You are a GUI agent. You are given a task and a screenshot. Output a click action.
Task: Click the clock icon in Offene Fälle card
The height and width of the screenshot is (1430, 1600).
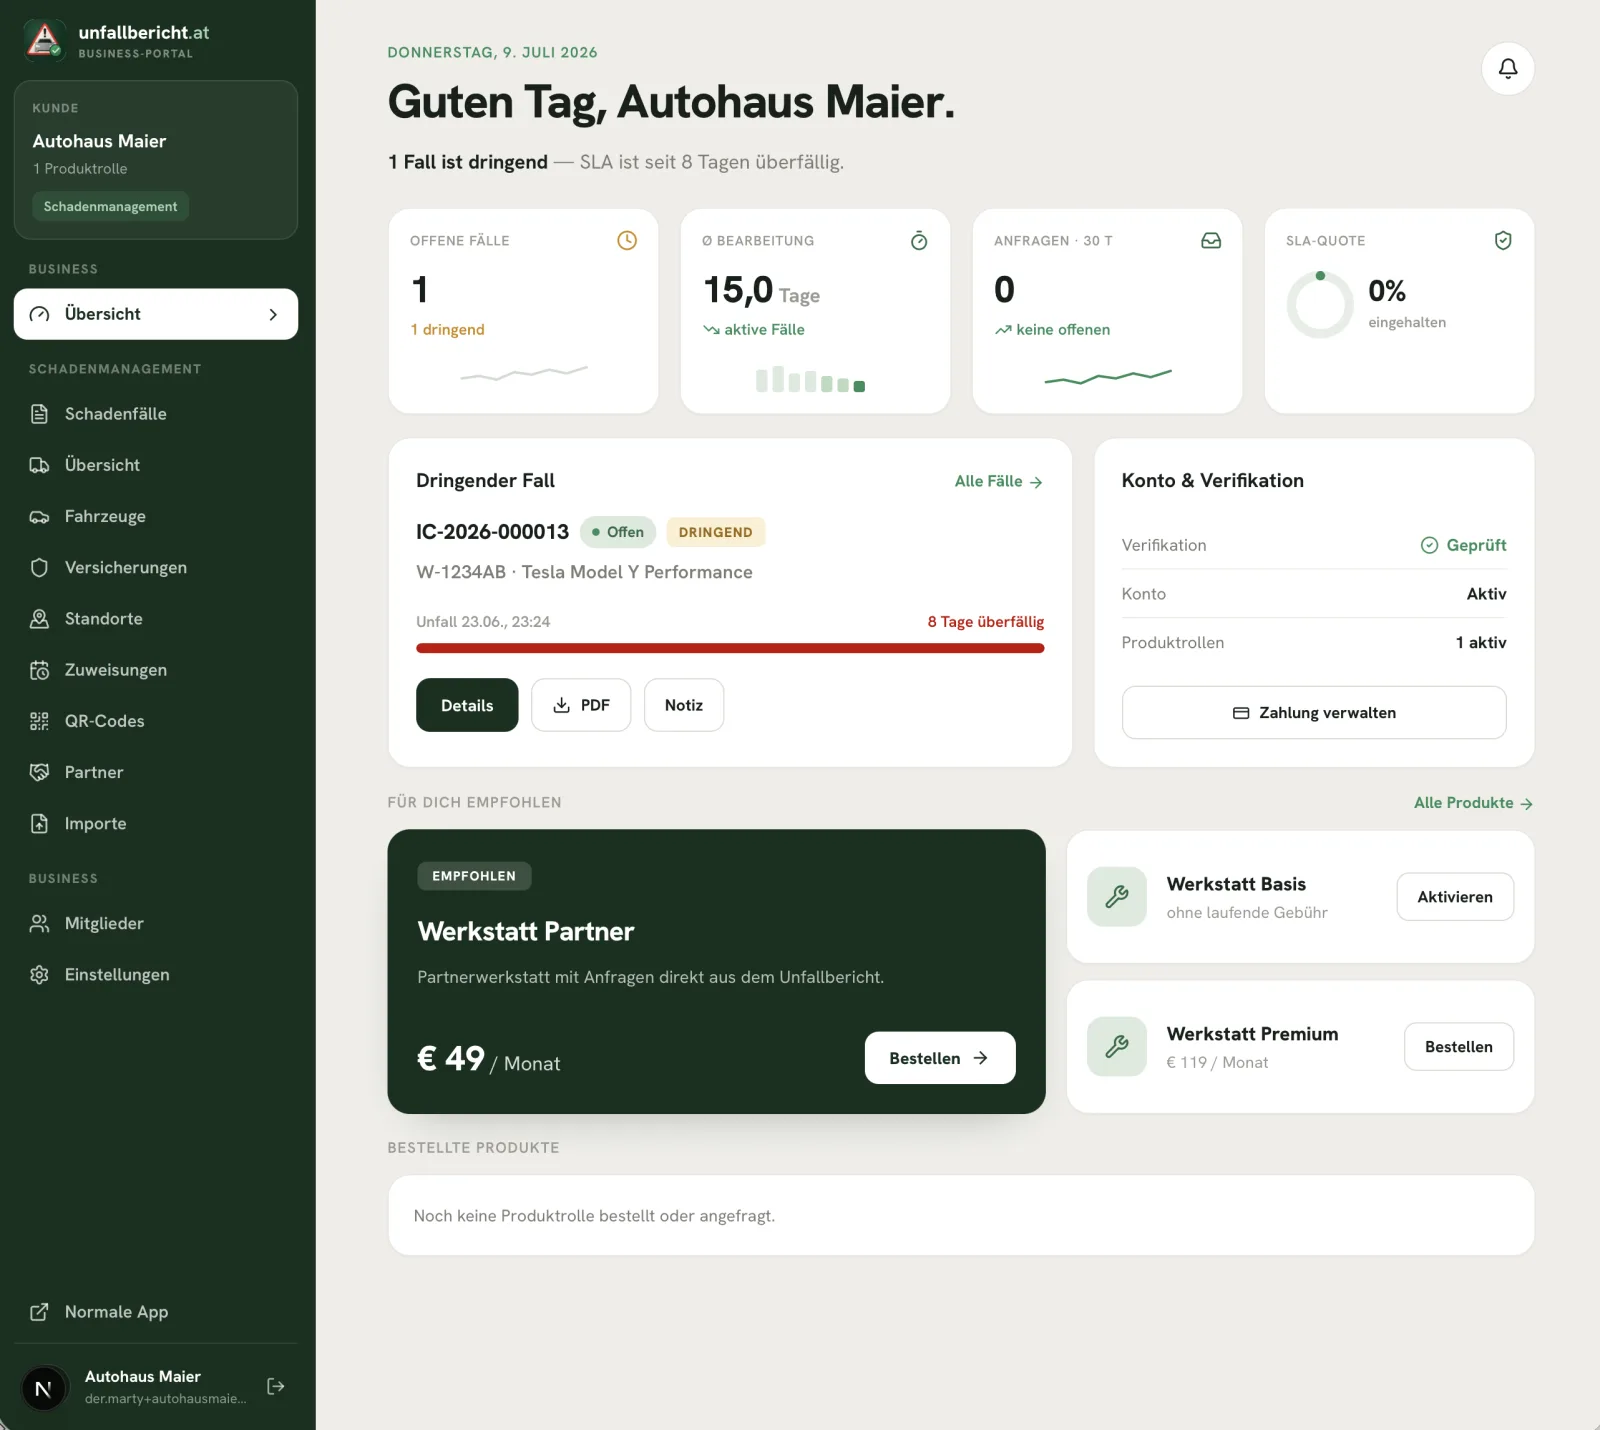coord(627,240)
